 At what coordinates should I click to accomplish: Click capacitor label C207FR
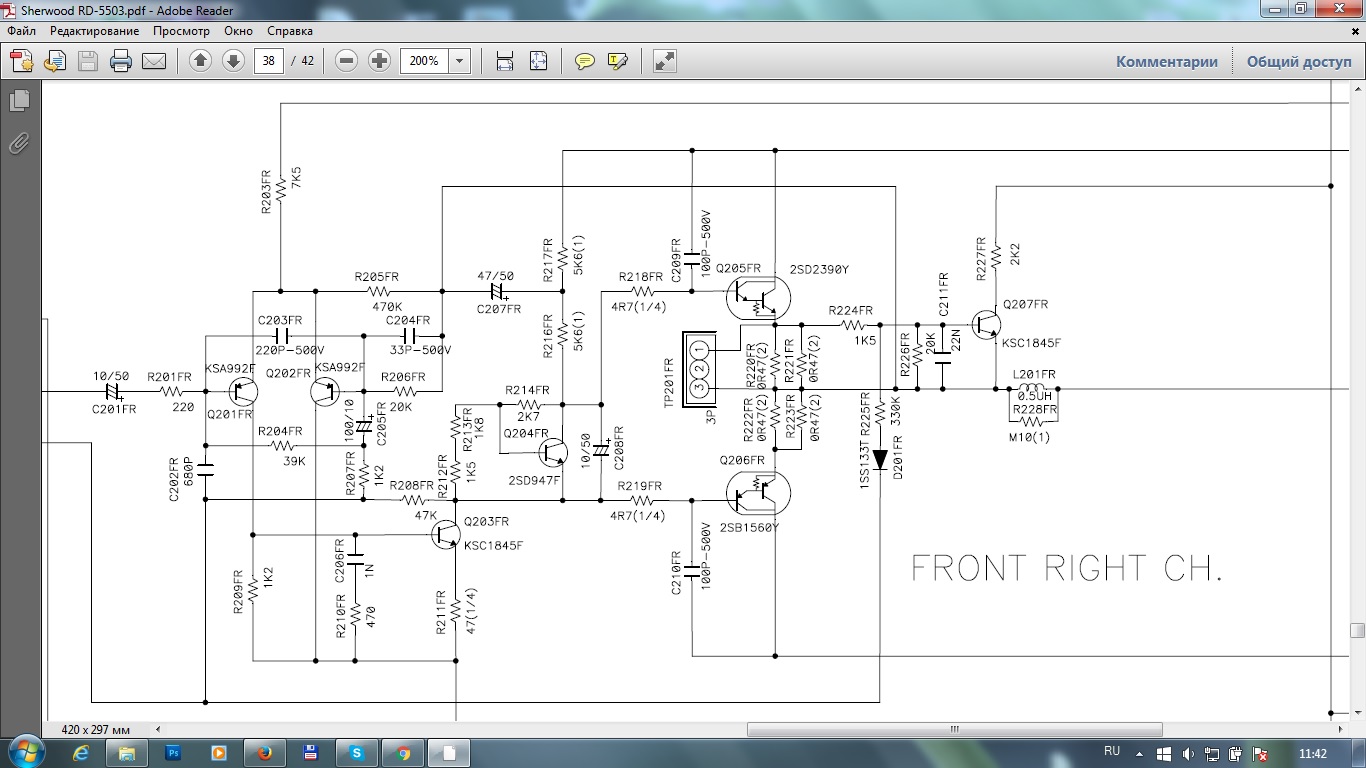[498, 309]
